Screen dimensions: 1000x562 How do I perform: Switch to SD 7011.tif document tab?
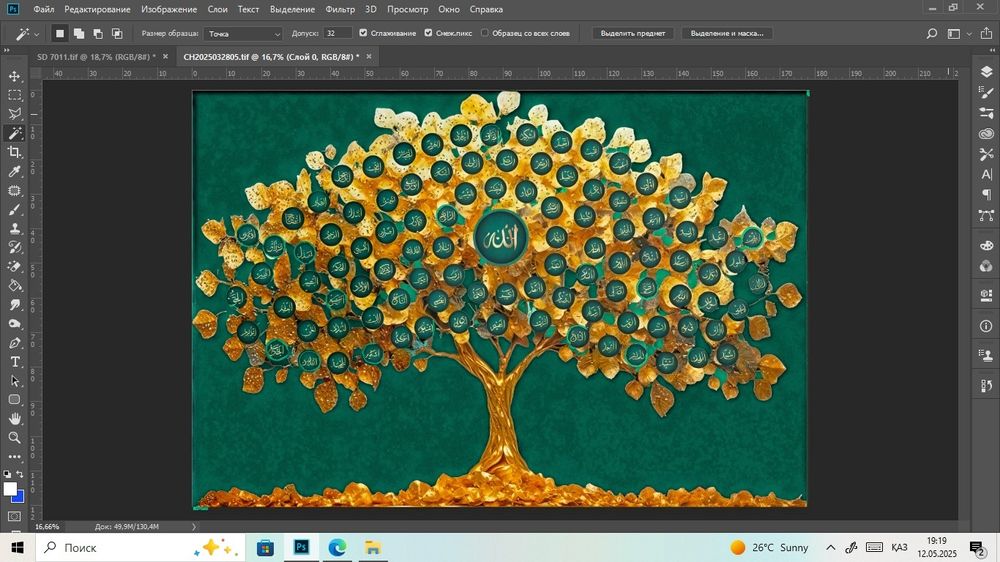point(96,57)
